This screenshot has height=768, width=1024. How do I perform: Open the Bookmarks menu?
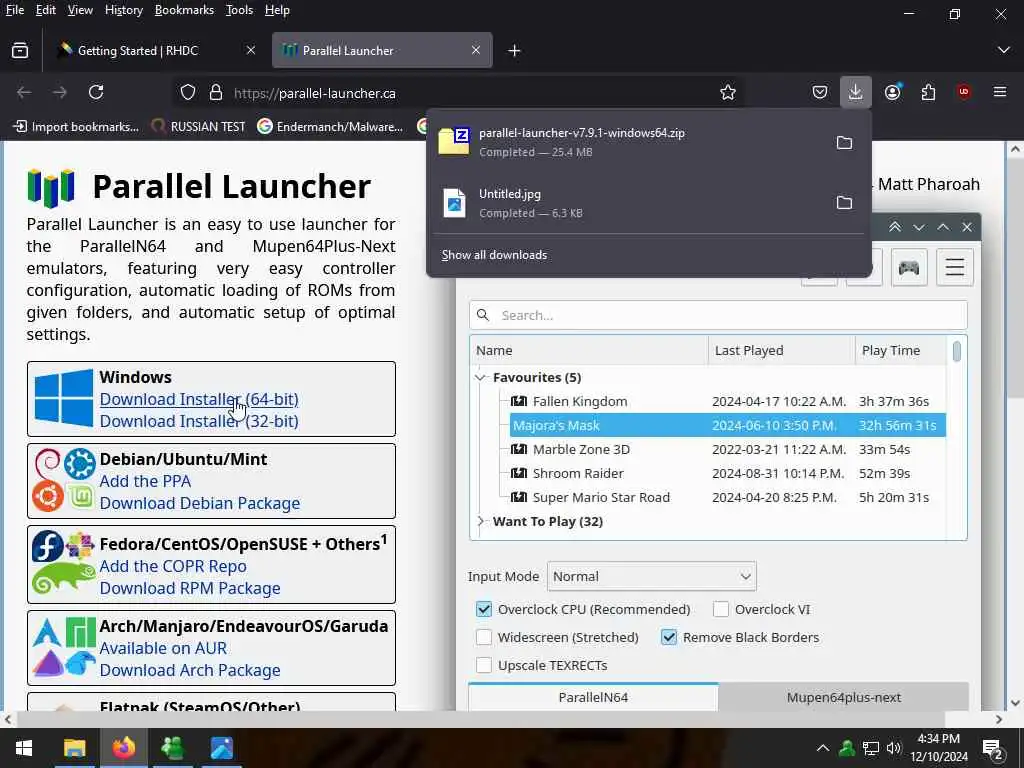184,10
